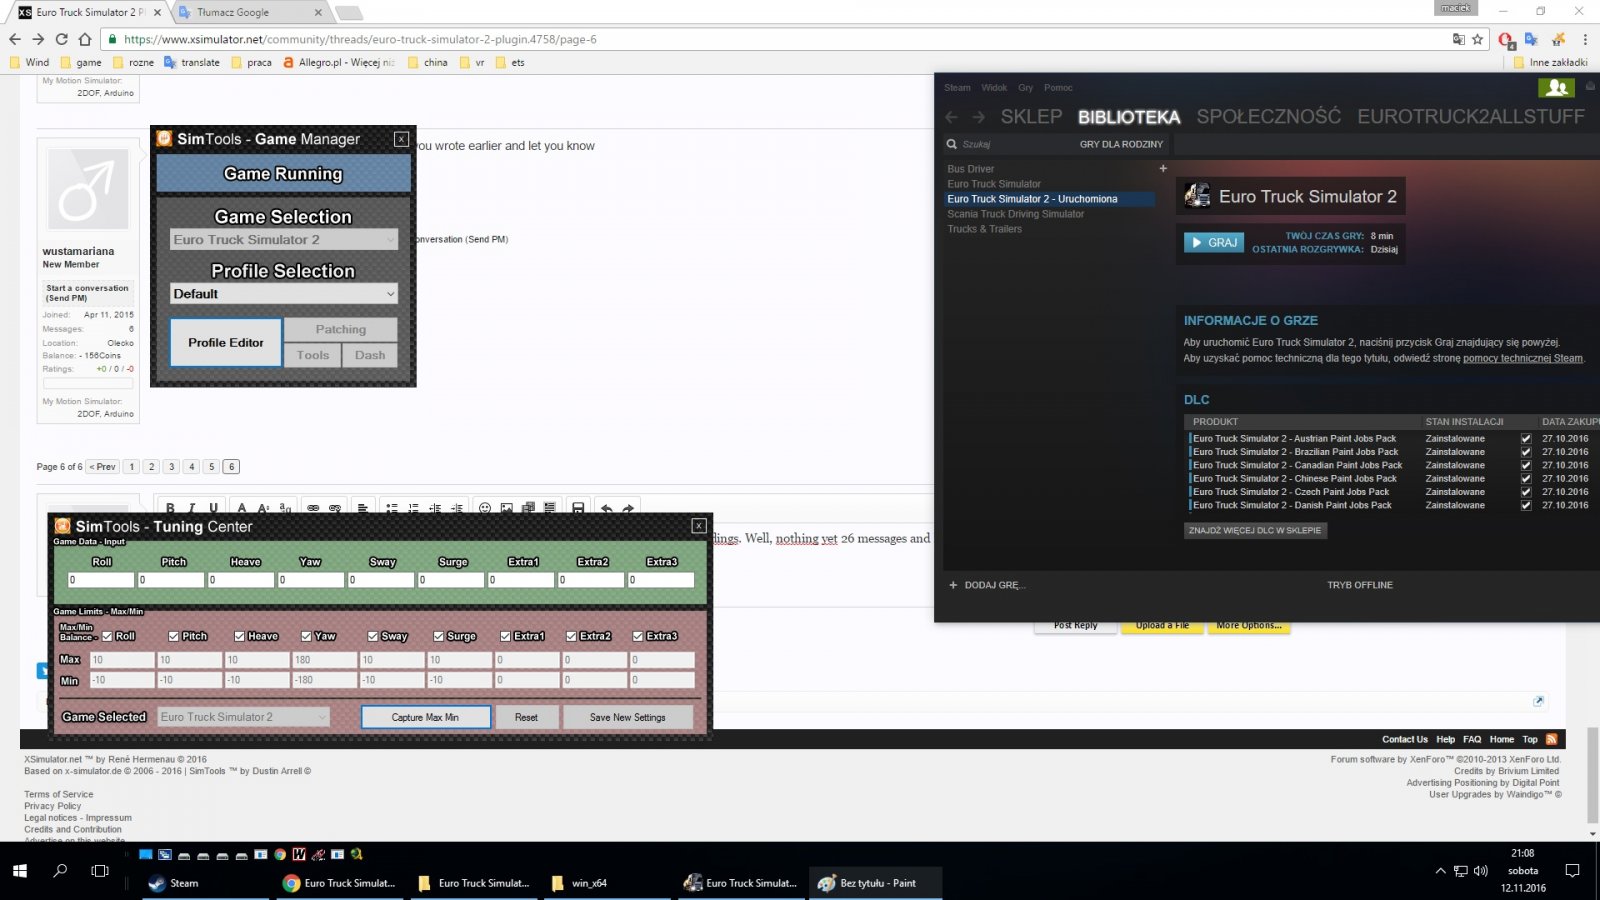Open the china bookmarks folder
Screen dimensions: 1600x900
click(428, 62)
